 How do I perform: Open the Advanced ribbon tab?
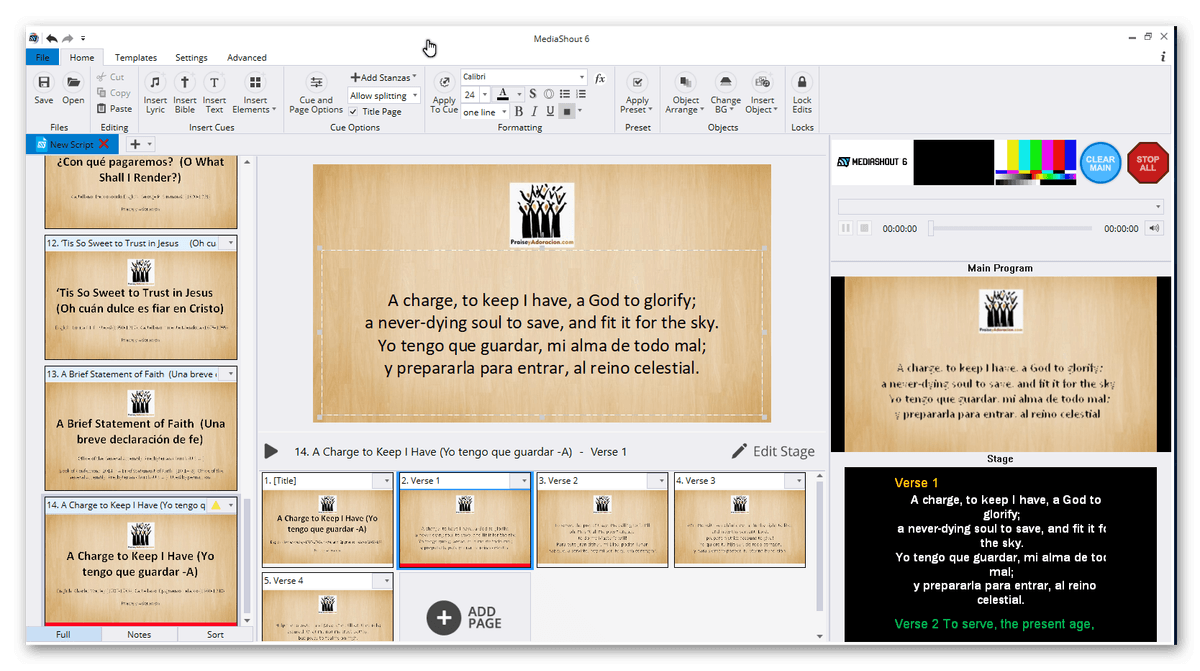tap(246, 58)
